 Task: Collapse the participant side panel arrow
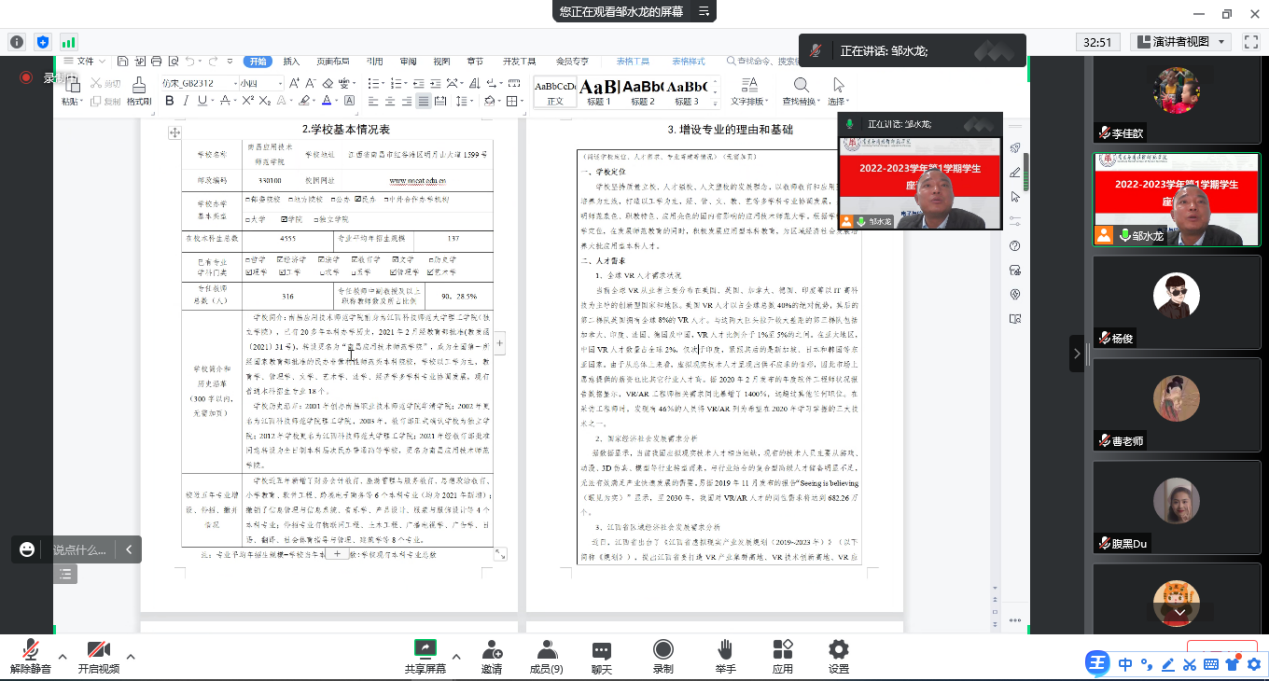click(1077, 353)
